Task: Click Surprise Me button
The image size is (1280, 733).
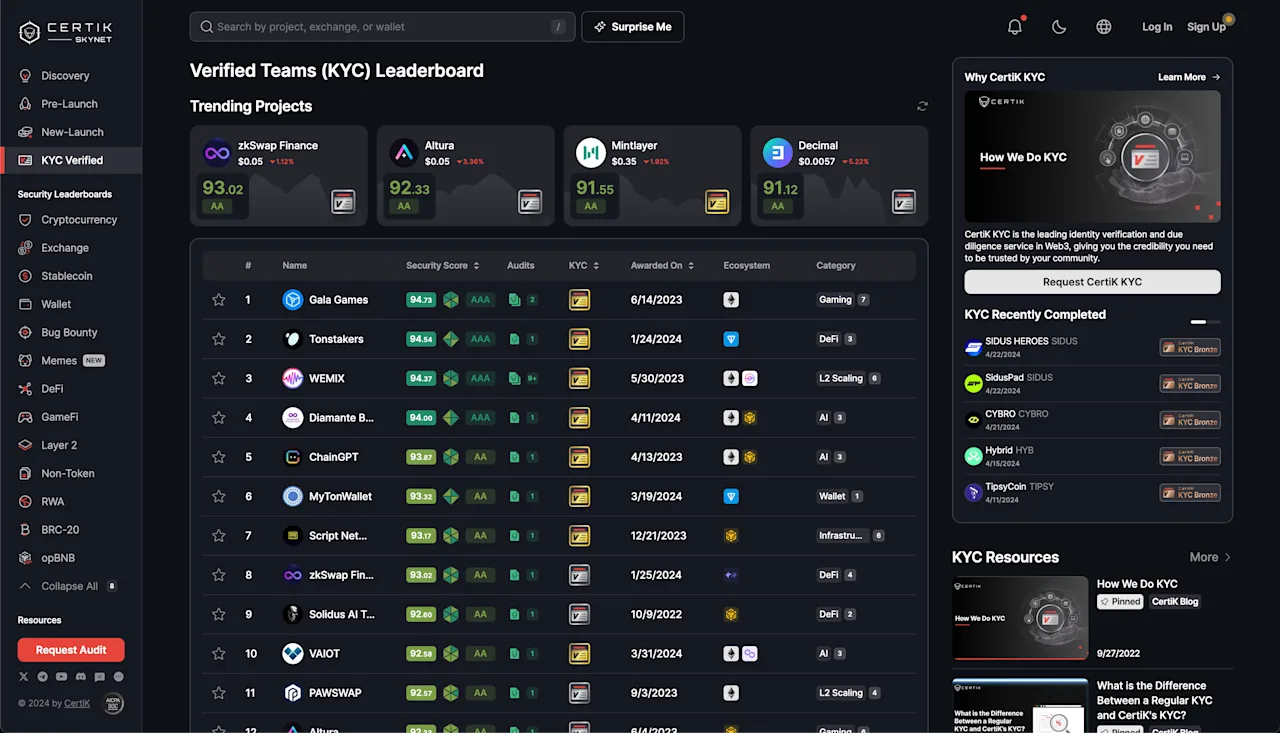Action: point(632,27)
